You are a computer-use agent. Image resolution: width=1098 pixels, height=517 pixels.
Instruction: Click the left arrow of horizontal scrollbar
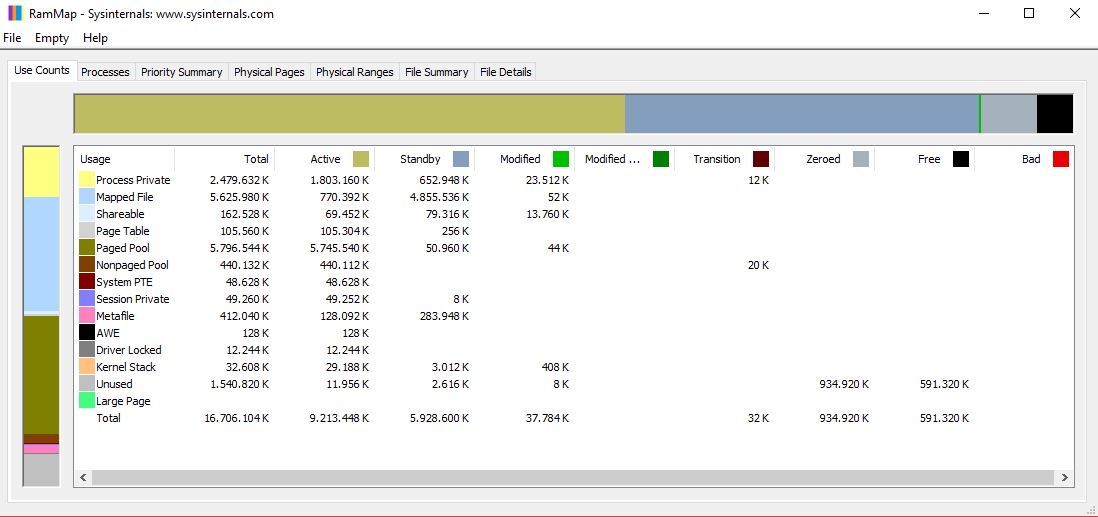click(83, 478)
